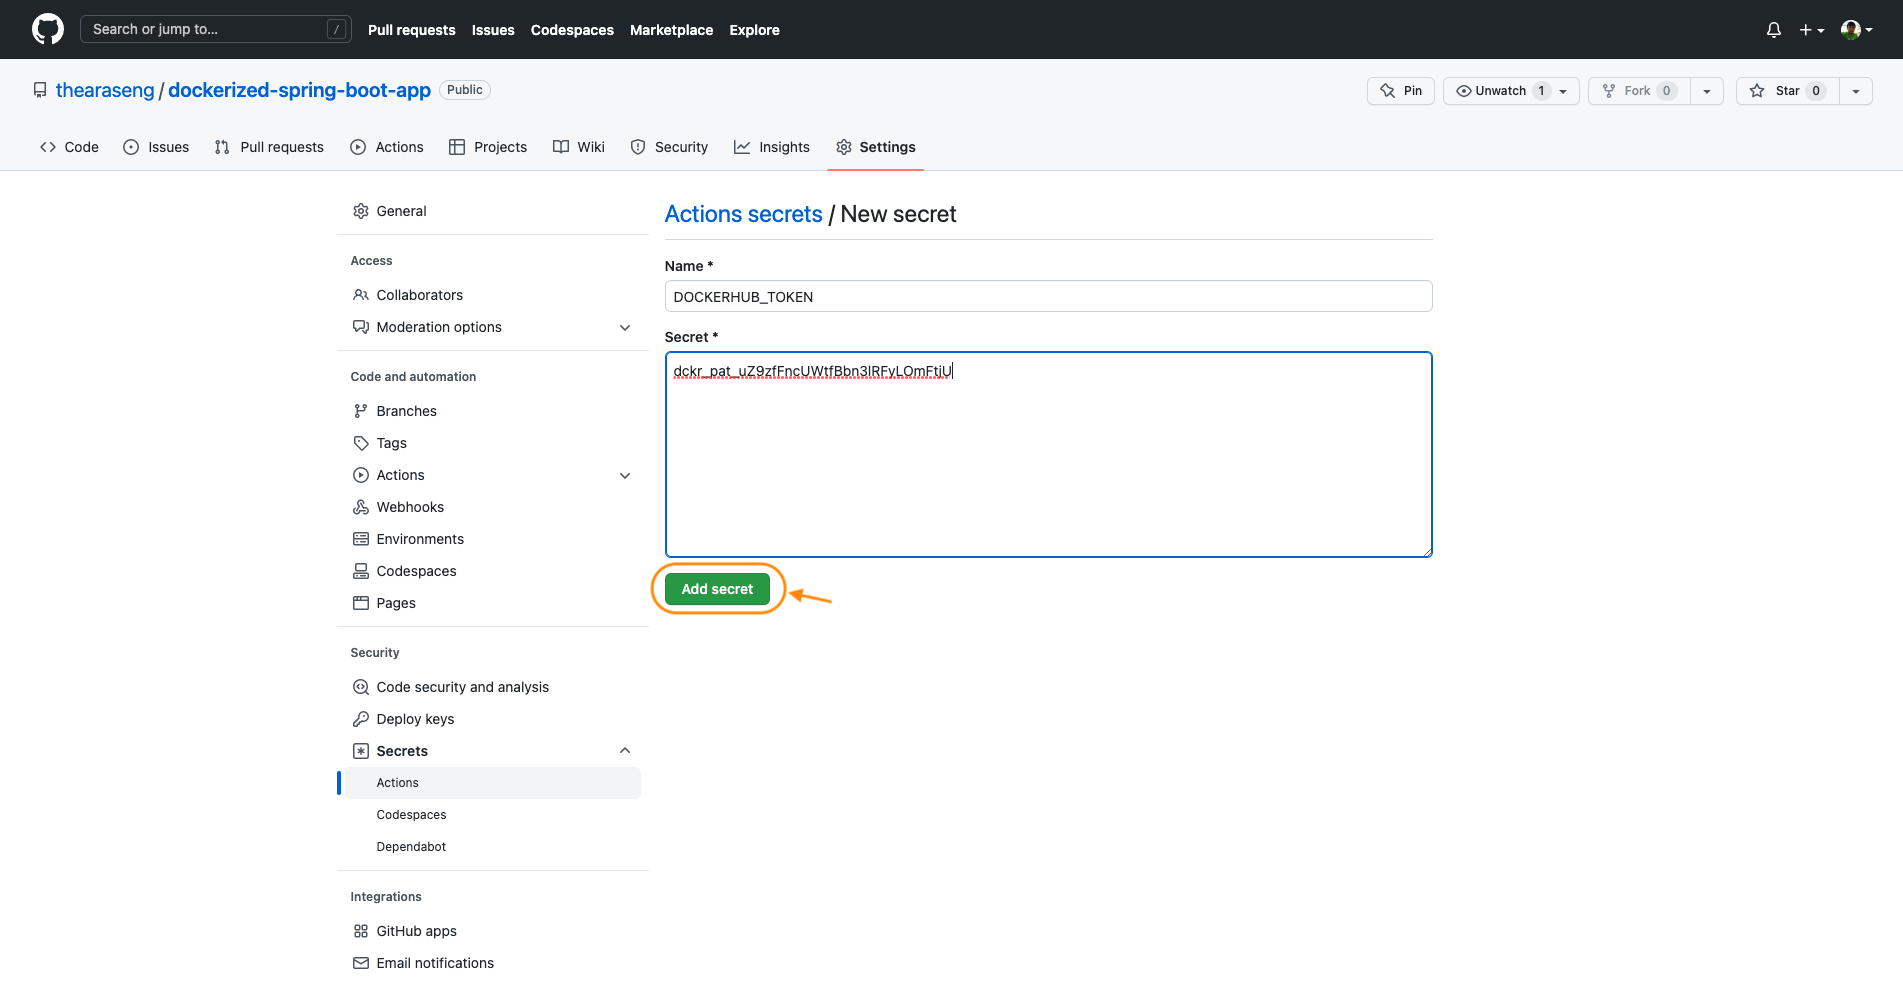Viewport: 1903px width, 996px height.
Task: Select the Settings tab
Action: pos(876,147)
